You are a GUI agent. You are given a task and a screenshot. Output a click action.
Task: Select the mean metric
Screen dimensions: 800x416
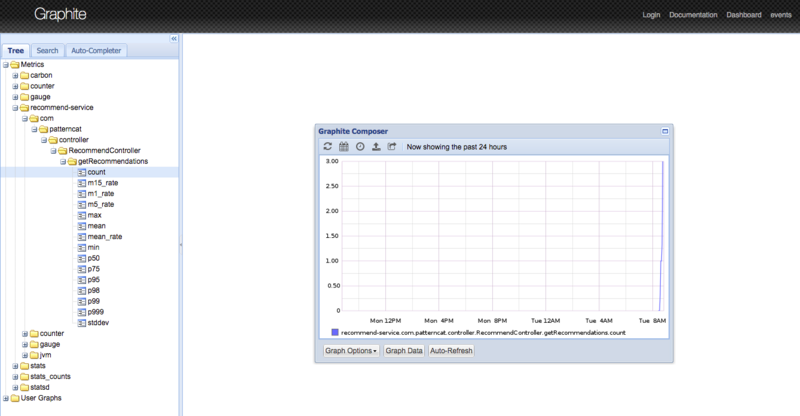pyautogui.click(x=96, y=226)
